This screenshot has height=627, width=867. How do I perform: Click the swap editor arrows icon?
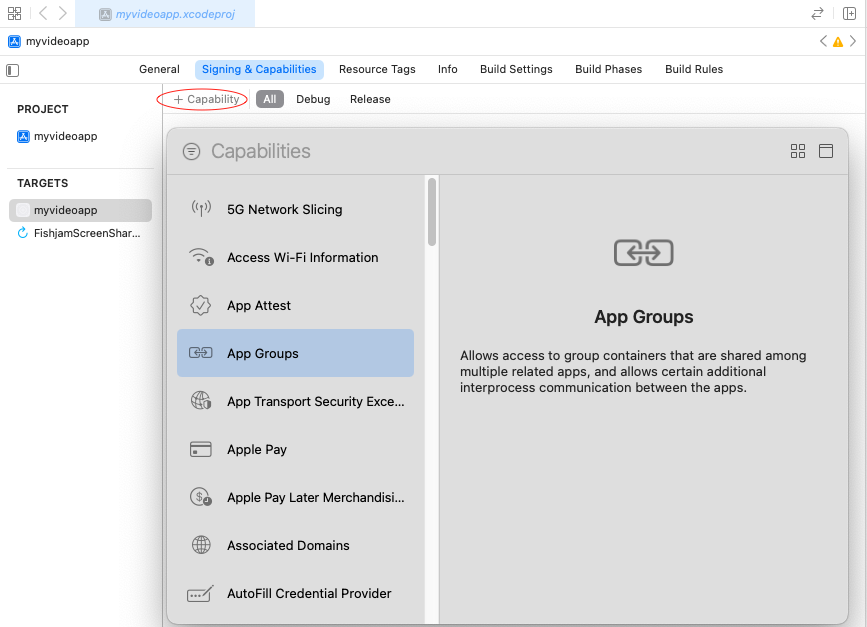817,13
